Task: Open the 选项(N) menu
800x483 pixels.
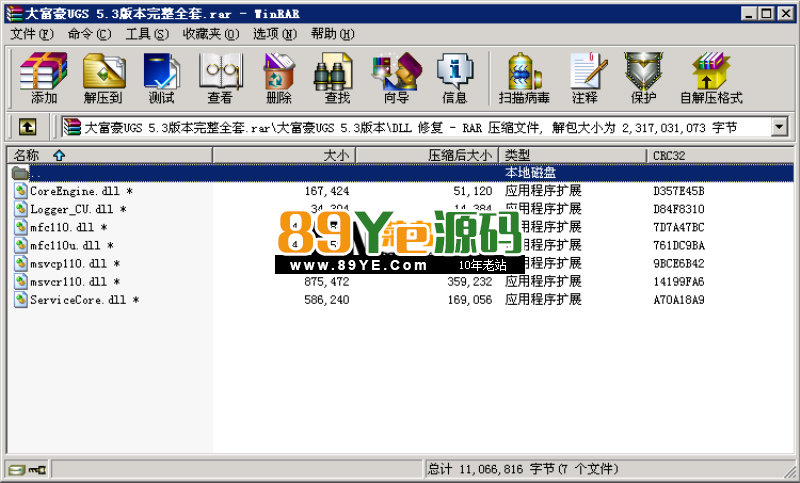Action: coord(275,34)
